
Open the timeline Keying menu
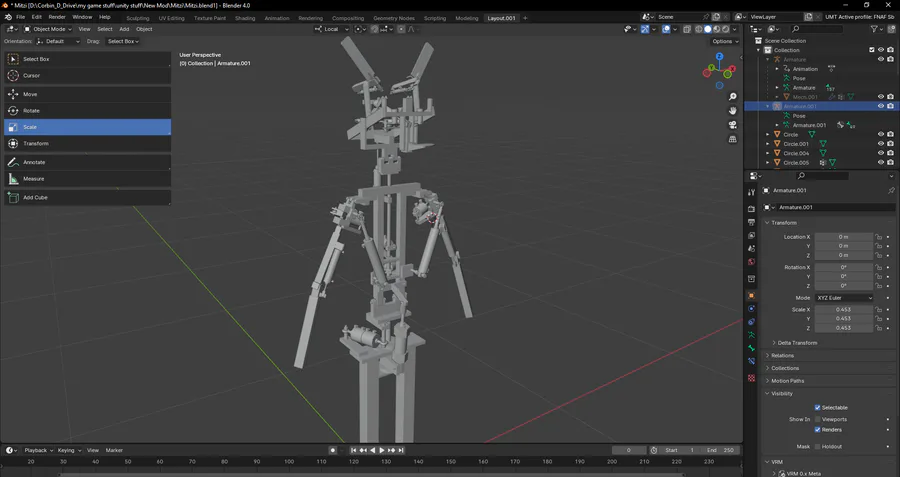pyautogui.click(x=69, y=451)
